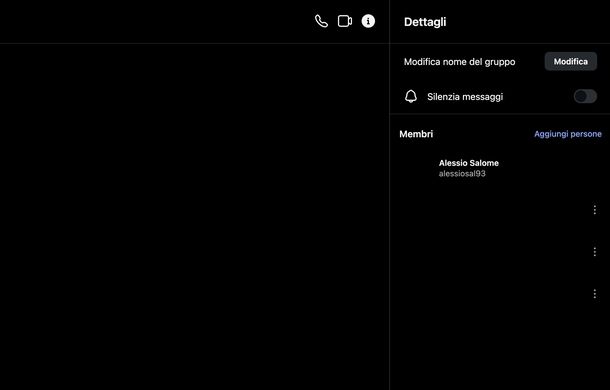610x390 pixels.
Task: Select member name Alessio Salome
Action: tap(468, 163)
